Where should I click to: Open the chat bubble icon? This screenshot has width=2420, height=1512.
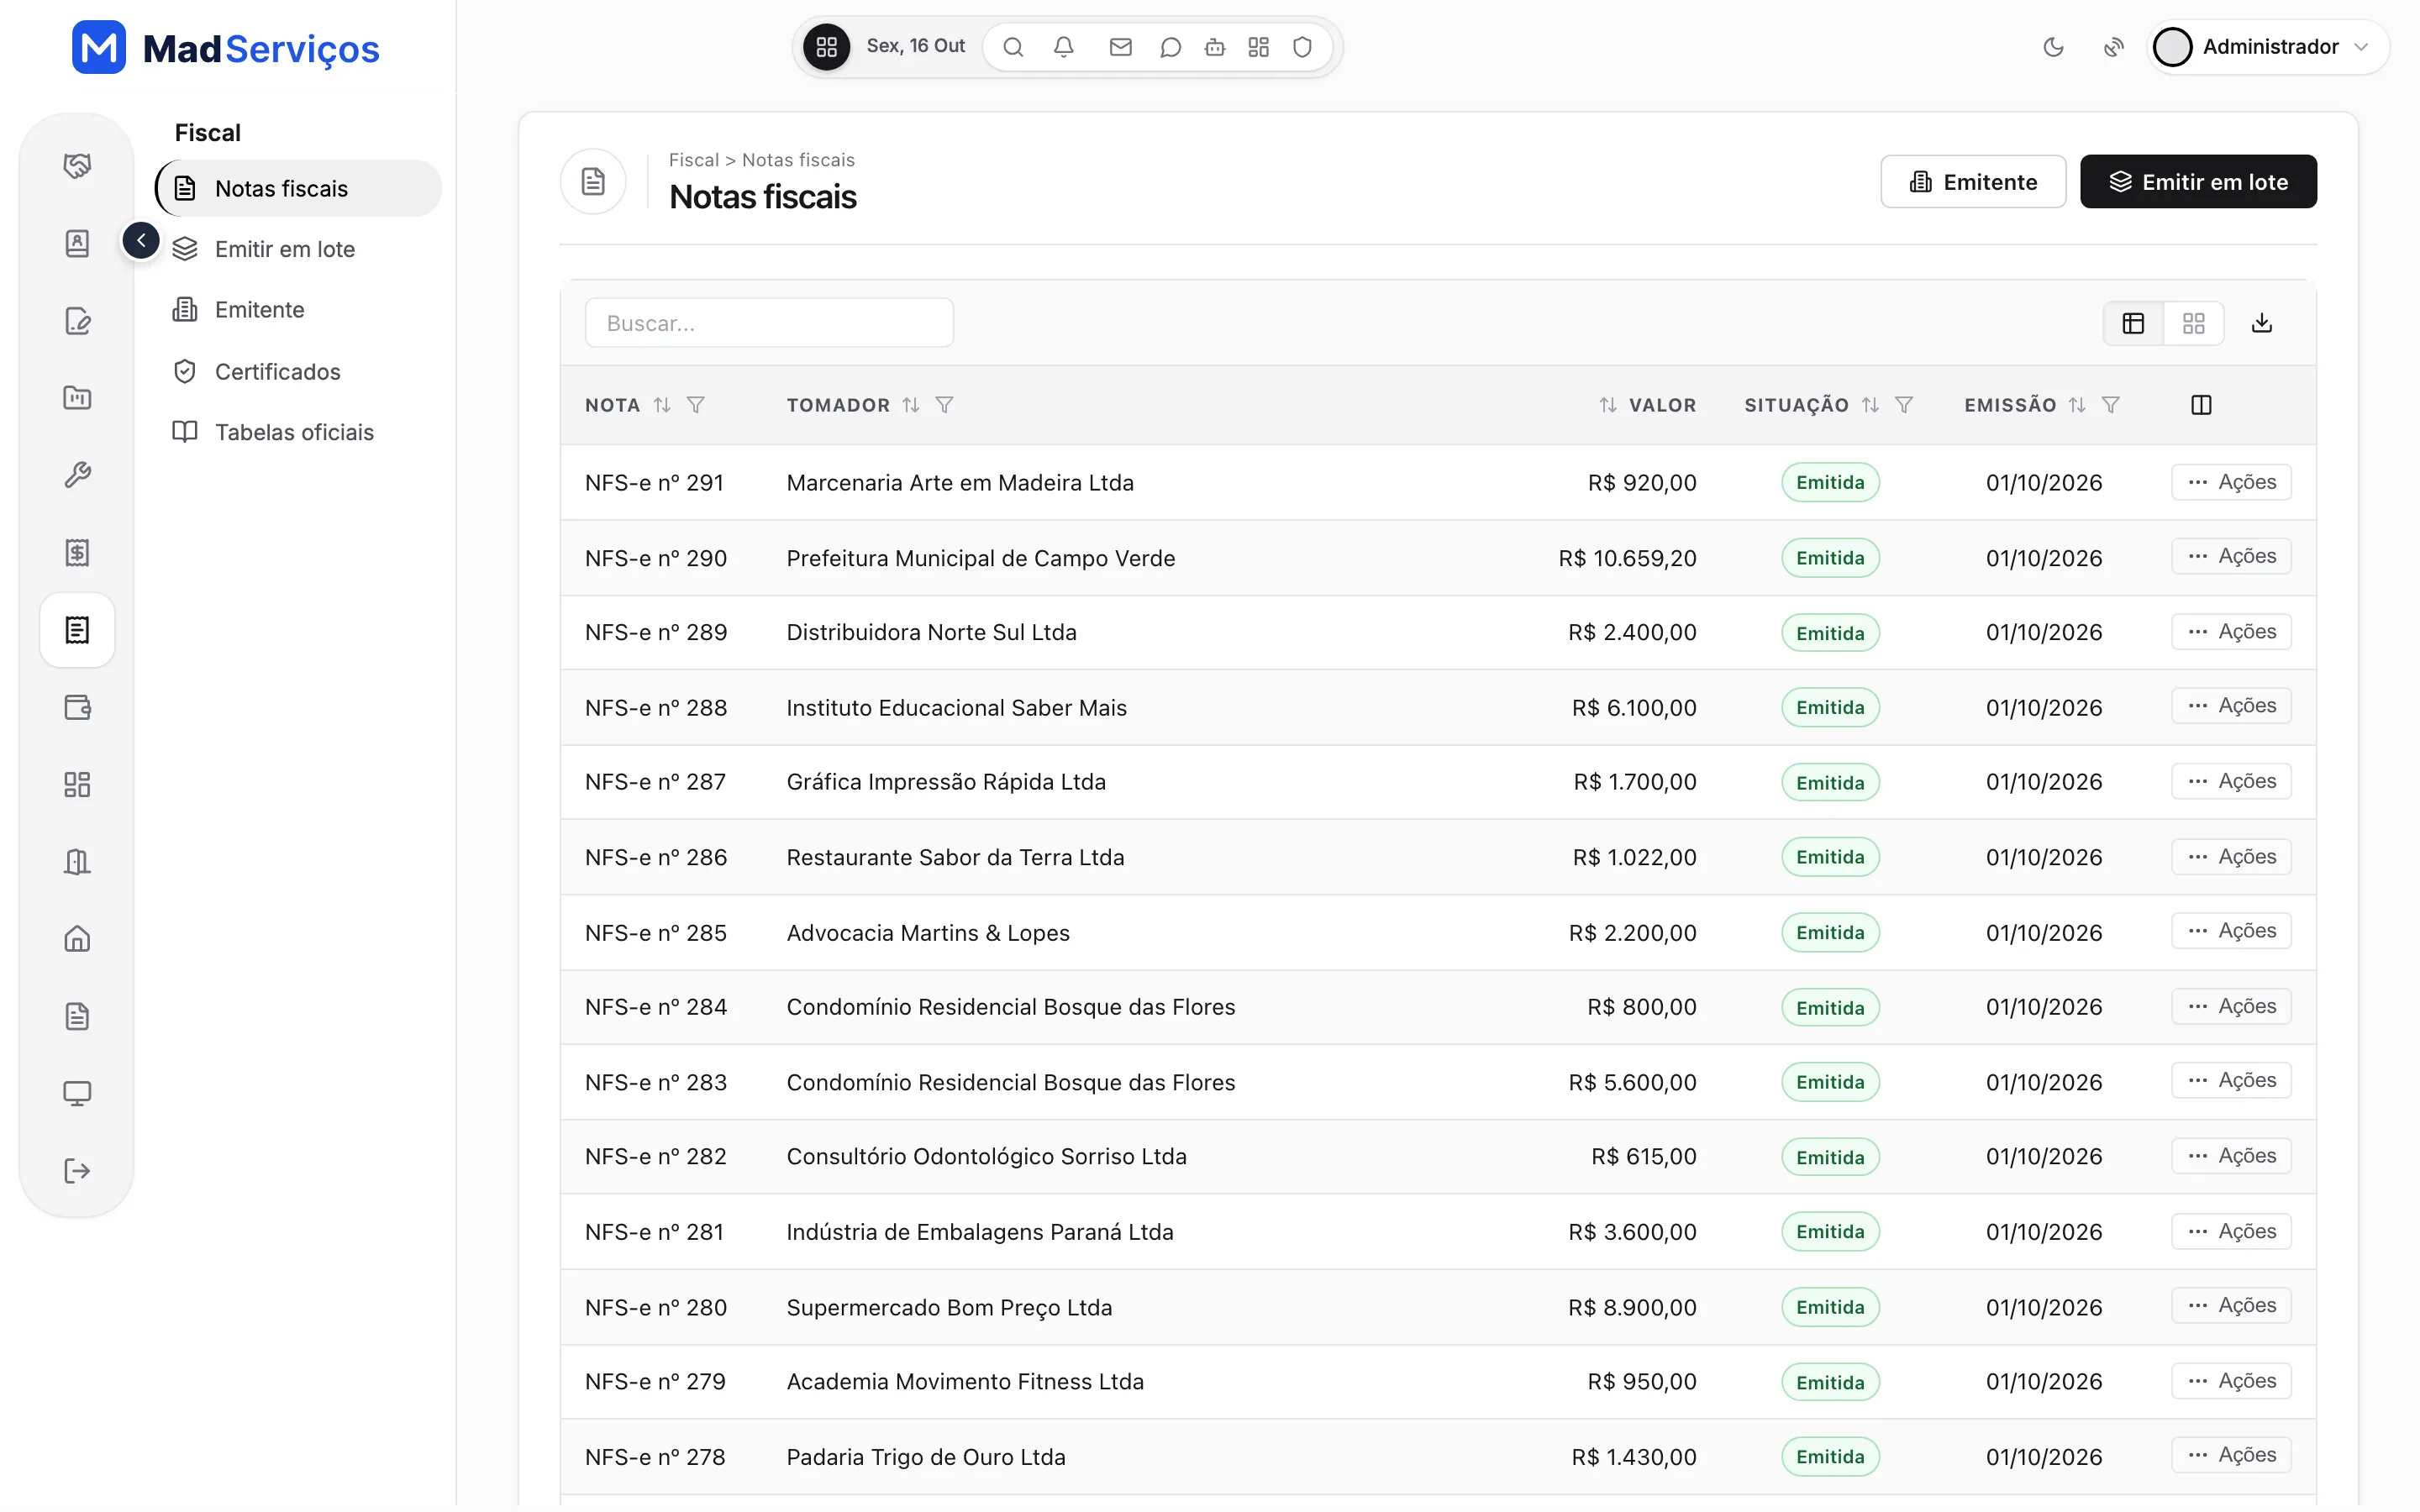1170,47
